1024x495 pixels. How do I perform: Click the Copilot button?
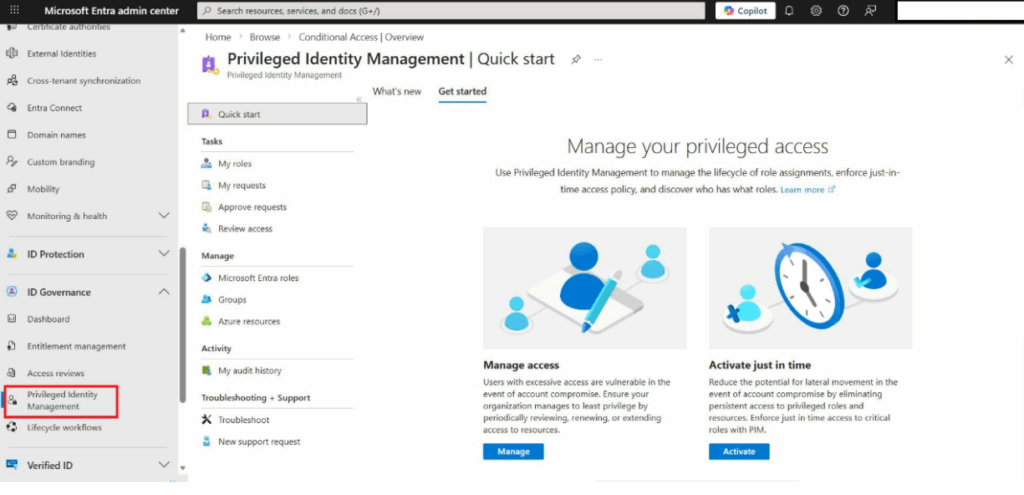(745, 10)
